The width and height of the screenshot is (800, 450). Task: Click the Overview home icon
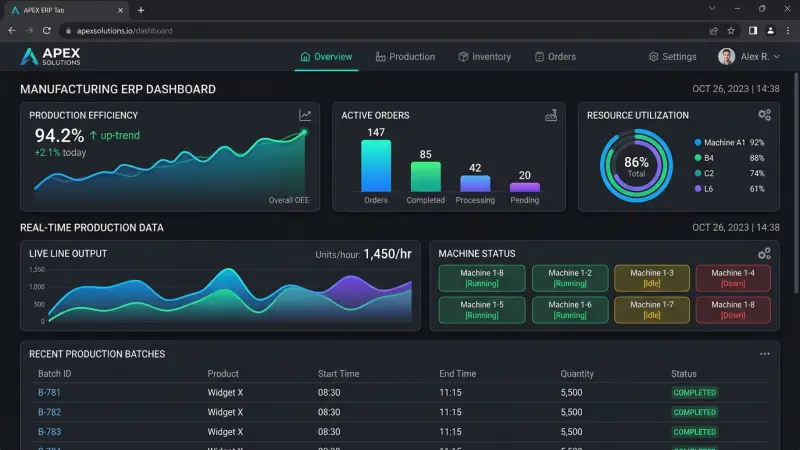coord(305,57)
